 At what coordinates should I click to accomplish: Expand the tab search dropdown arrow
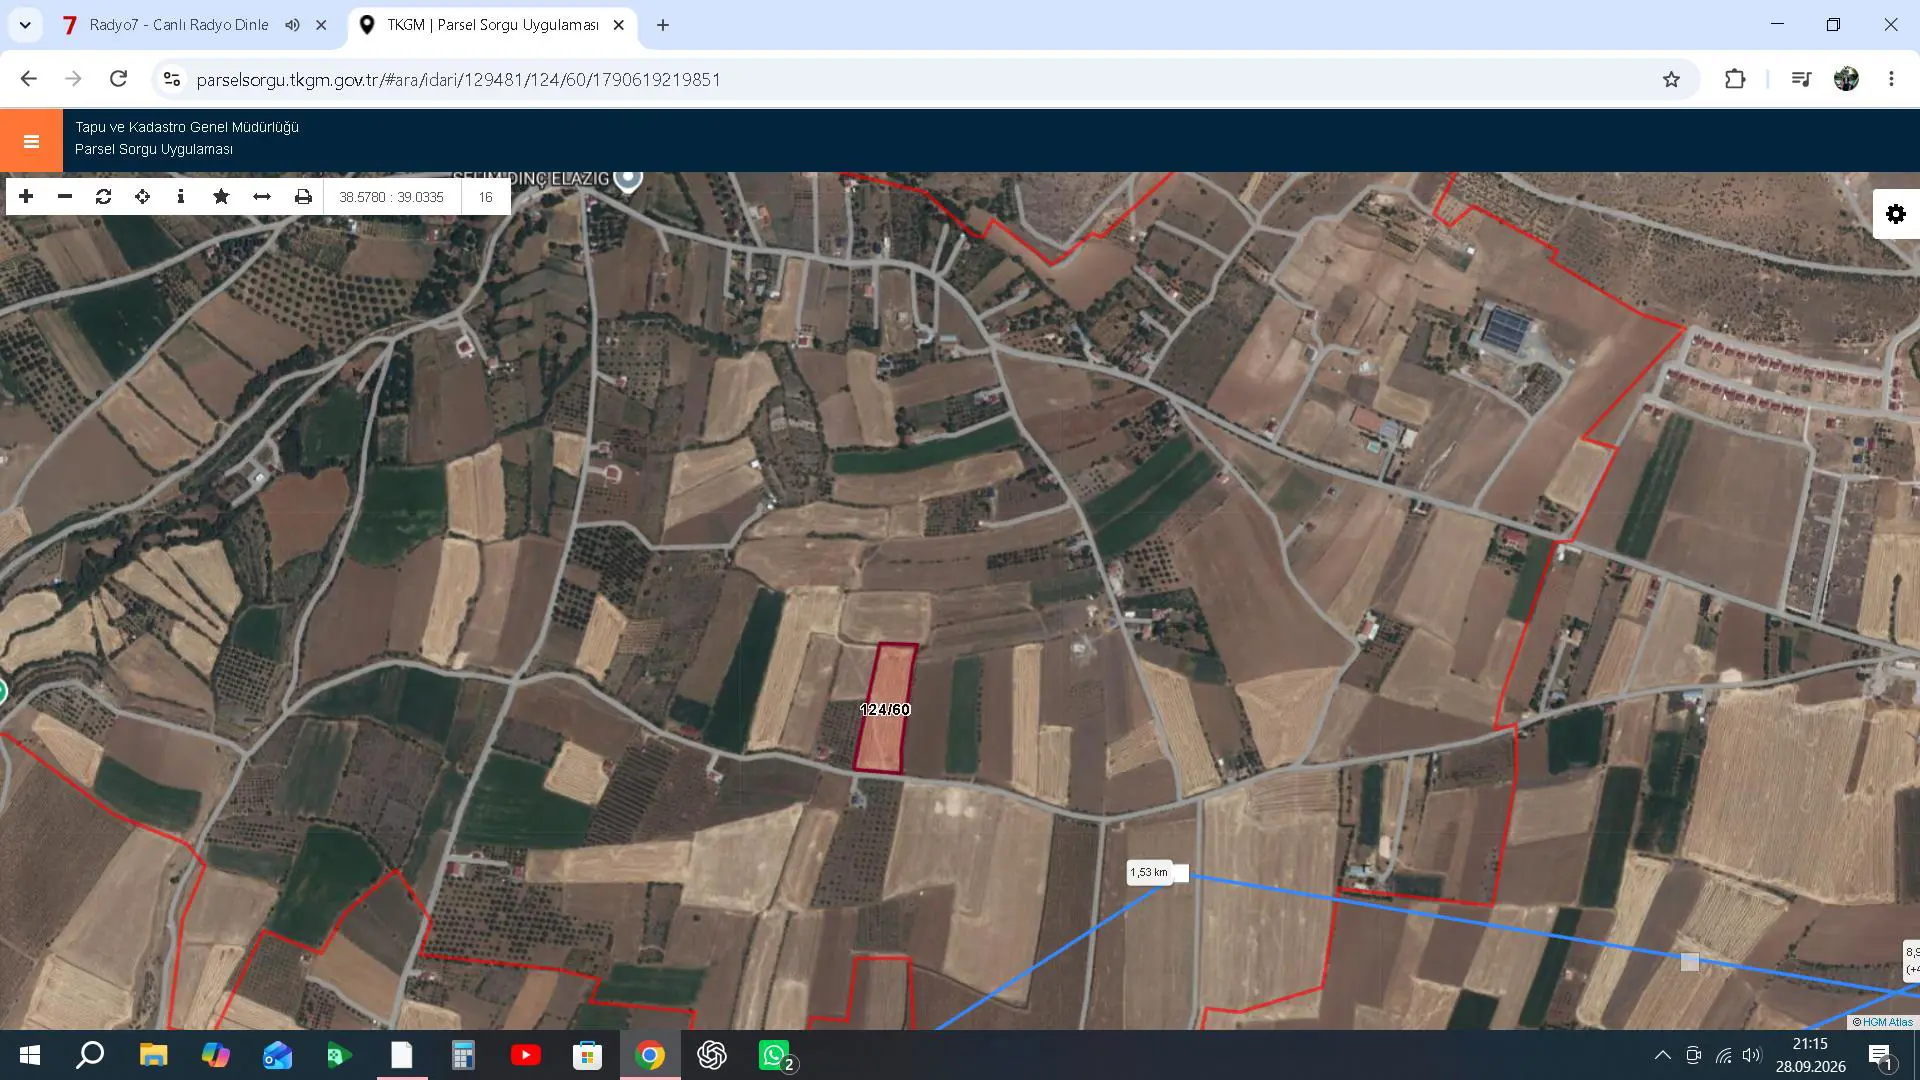point(25,25)
